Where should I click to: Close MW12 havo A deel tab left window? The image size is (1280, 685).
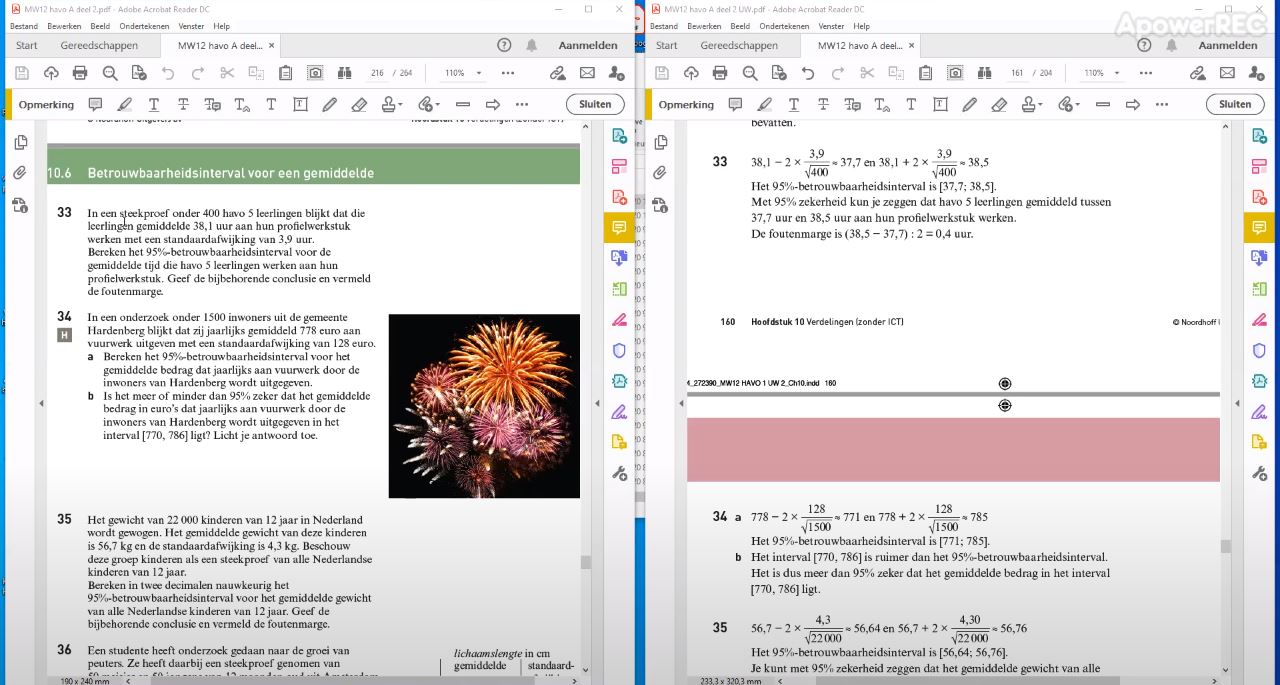[271, 45]
